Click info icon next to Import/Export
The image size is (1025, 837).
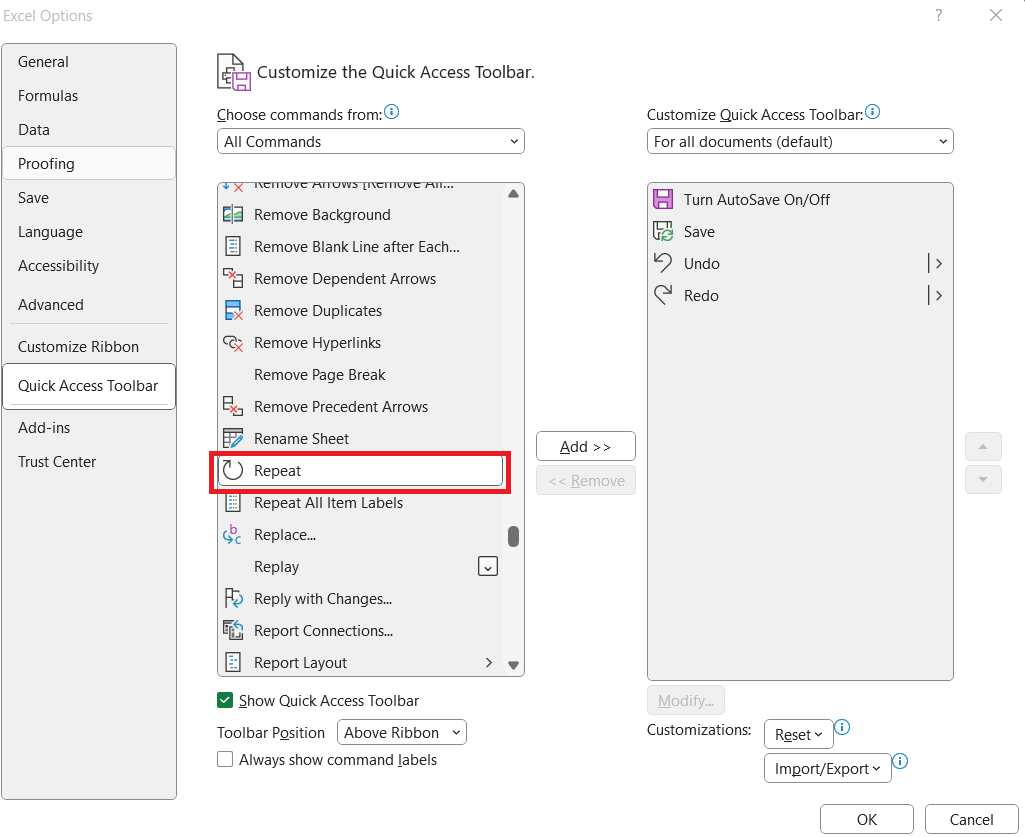pyautogui.click(x=900, y=761)
